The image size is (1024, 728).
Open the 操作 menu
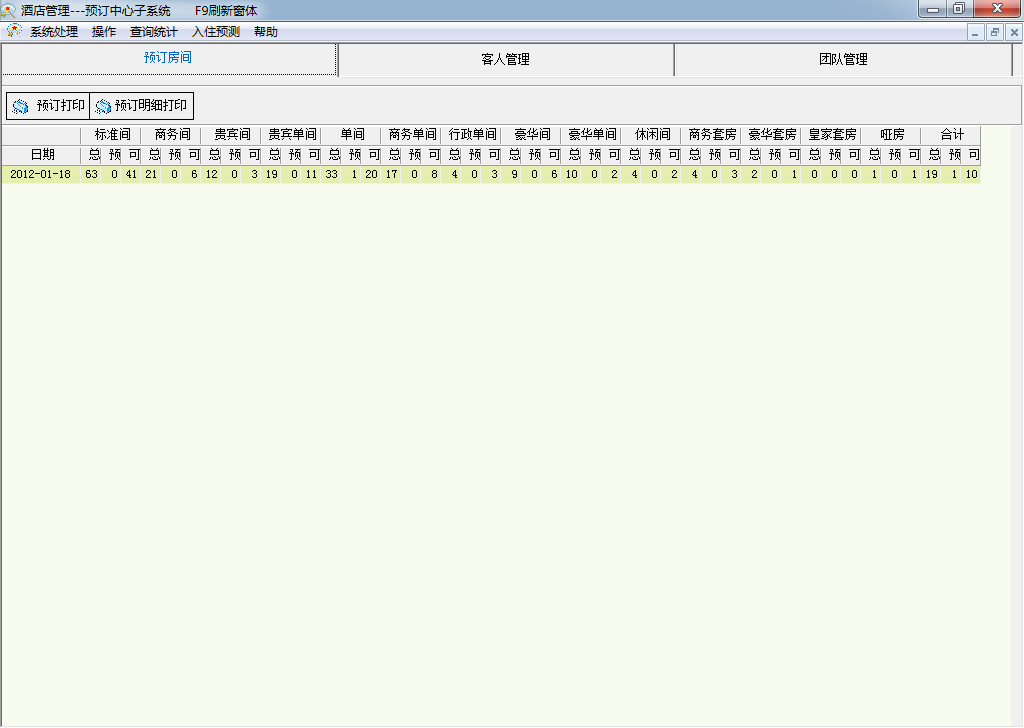(104, 32)
